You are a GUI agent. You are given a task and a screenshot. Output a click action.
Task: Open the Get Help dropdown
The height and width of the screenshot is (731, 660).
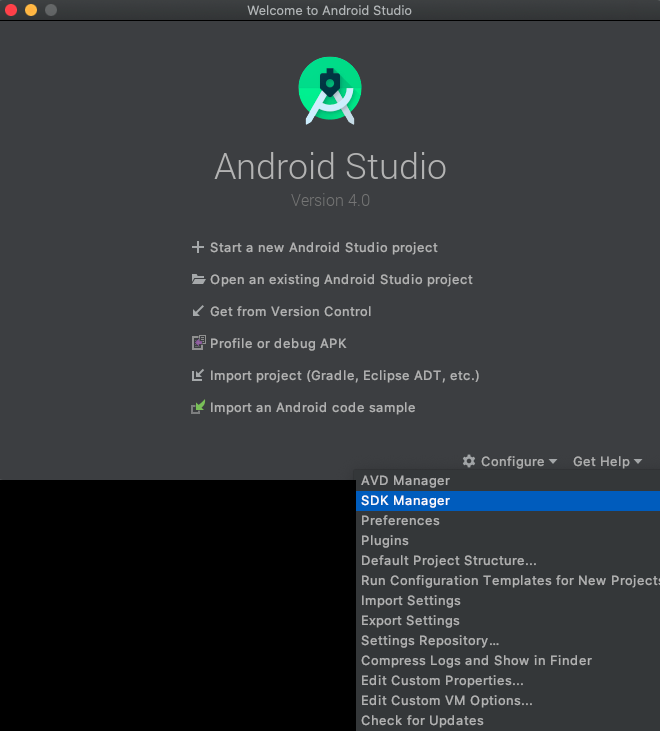[607, 462]
